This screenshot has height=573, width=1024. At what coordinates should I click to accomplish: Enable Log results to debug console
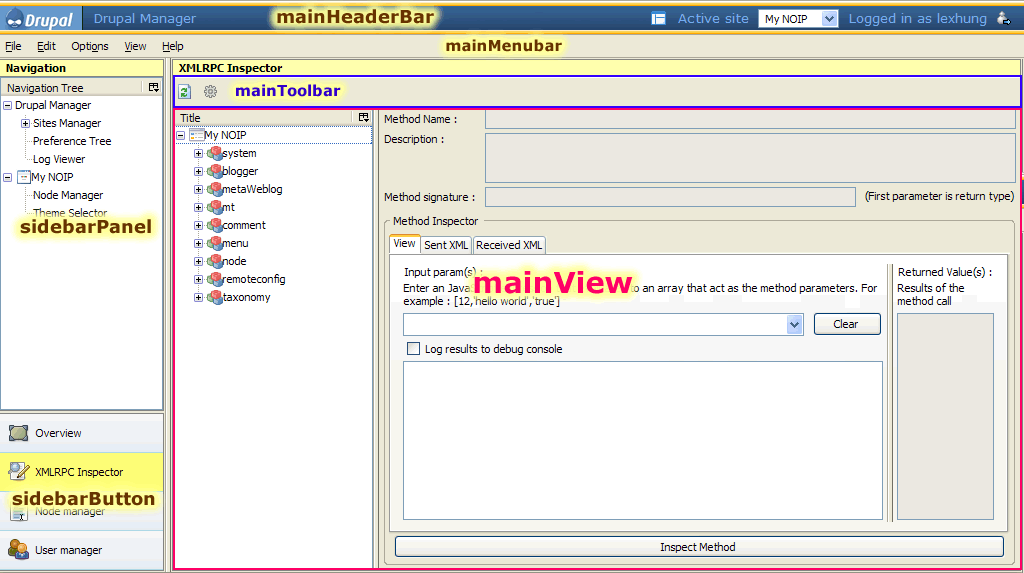pyautogui.click(x=413, y=349)
